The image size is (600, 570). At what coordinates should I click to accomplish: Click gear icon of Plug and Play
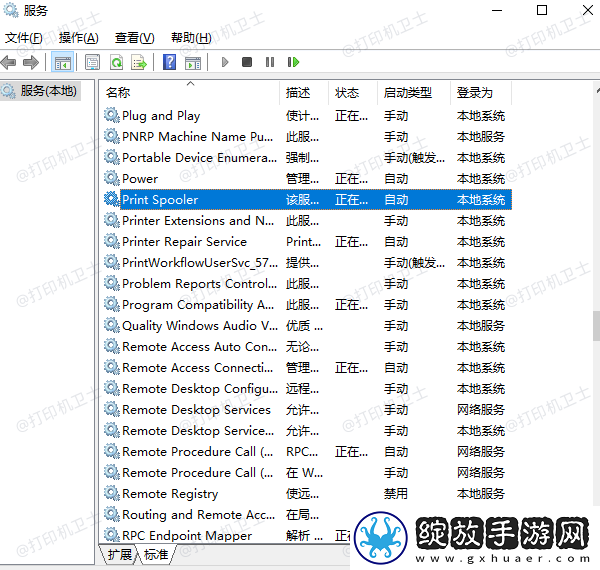point(112,115)
